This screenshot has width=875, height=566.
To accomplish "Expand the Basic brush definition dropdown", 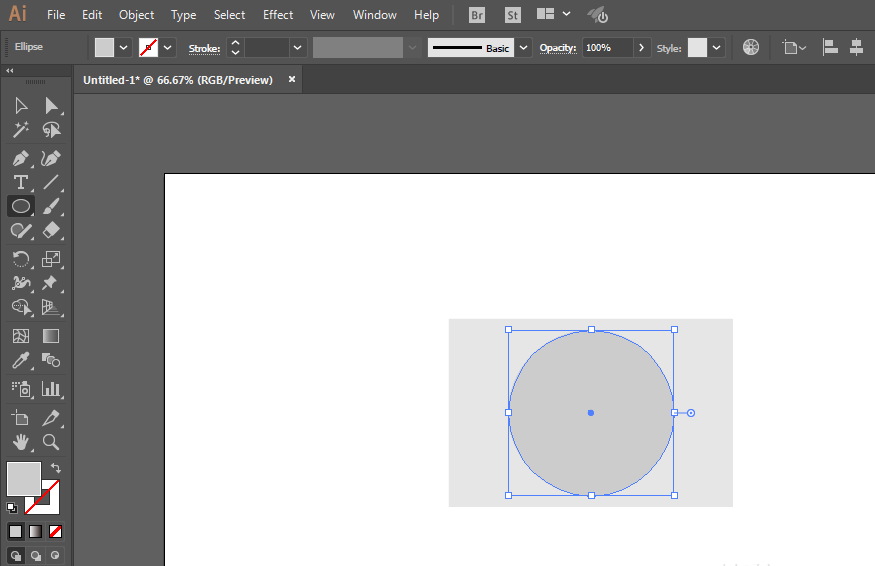I will (x=524, y=48).
